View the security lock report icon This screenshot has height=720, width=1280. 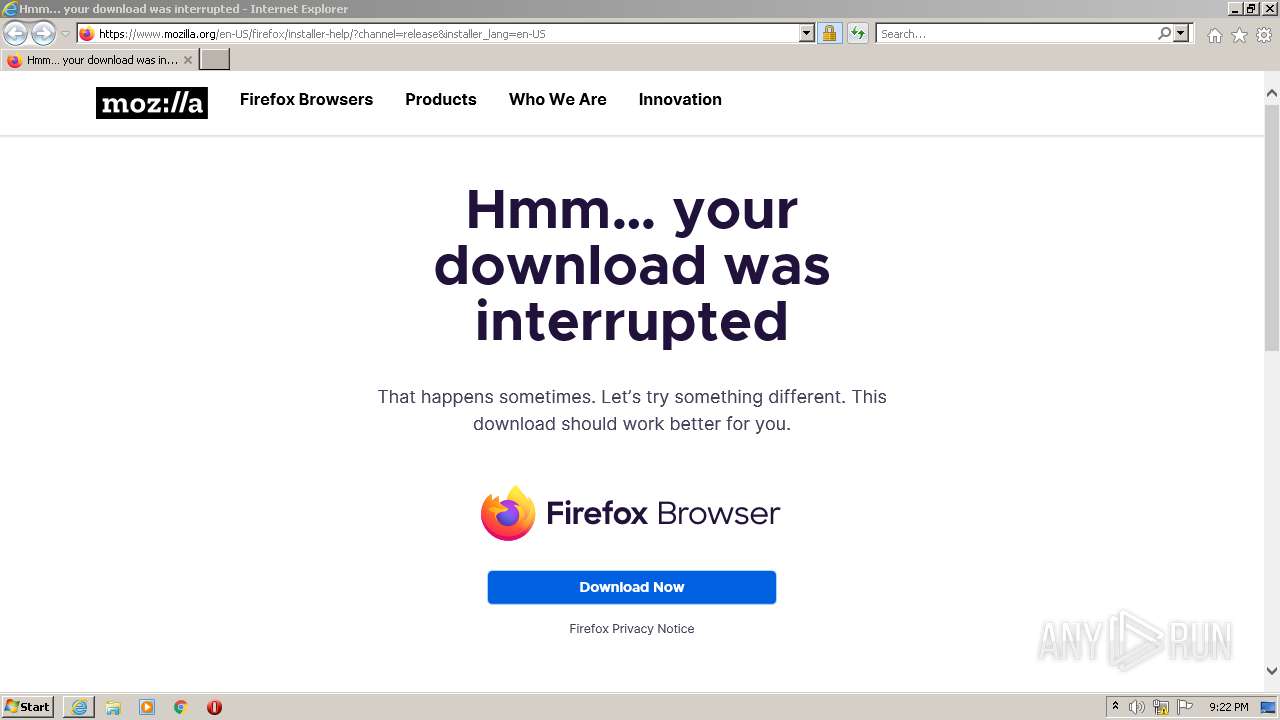(x=829, y=34)
